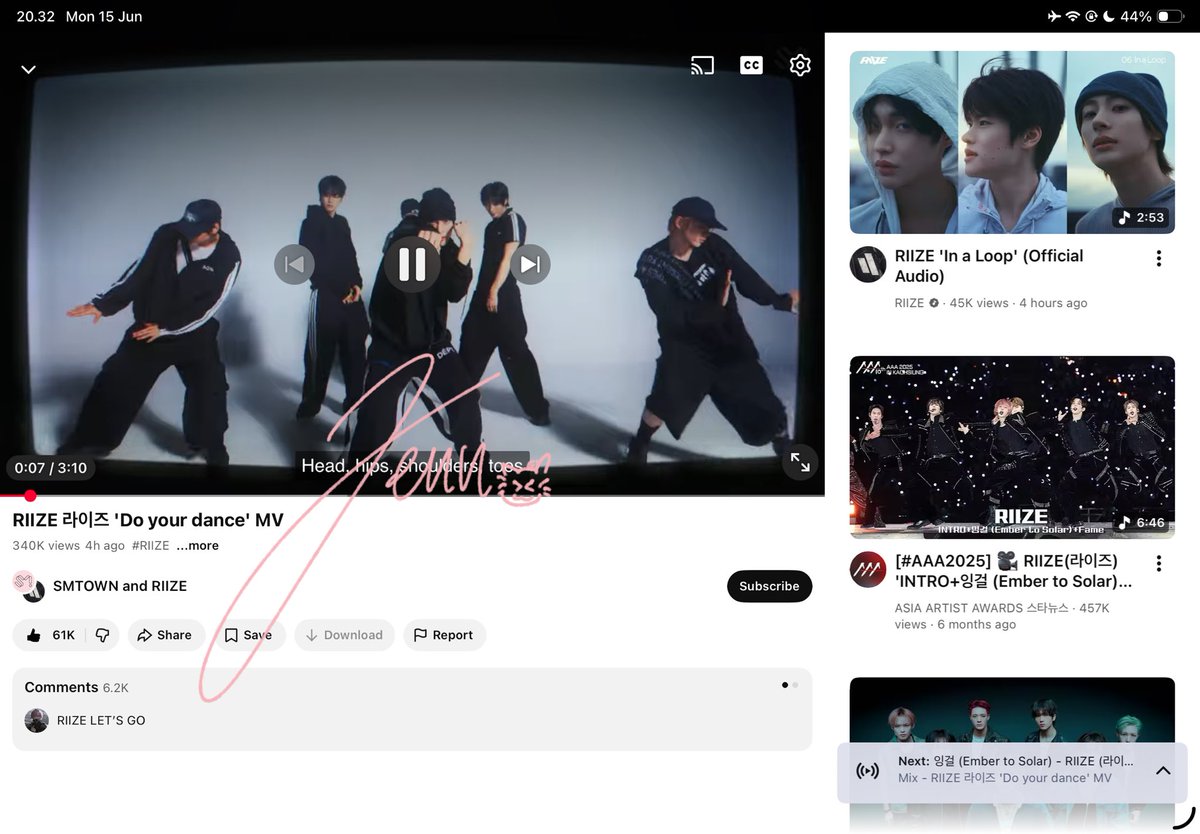
Task: Open the In a Loop Official Audio thumbnail
Action: [x=1012, y=142]
